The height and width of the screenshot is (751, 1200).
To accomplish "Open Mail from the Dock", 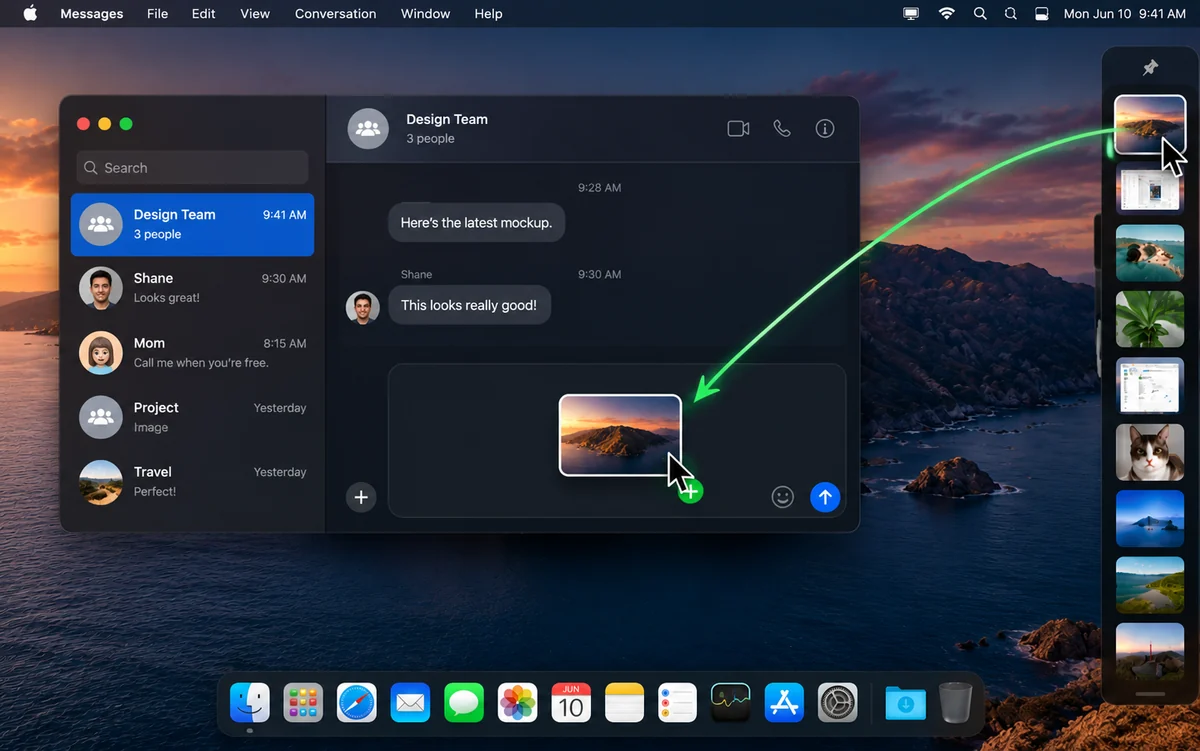I will 410,703.
